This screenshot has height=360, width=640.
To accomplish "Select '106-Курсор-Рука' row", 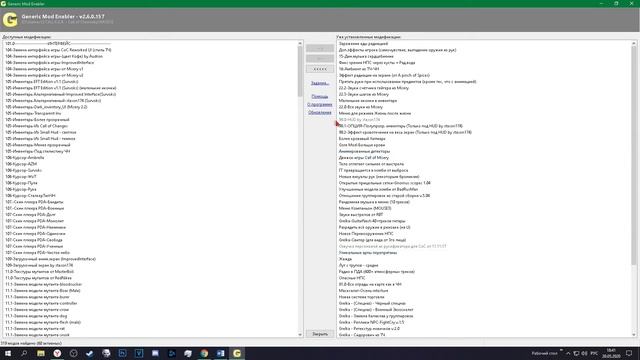I will [21, 189].
